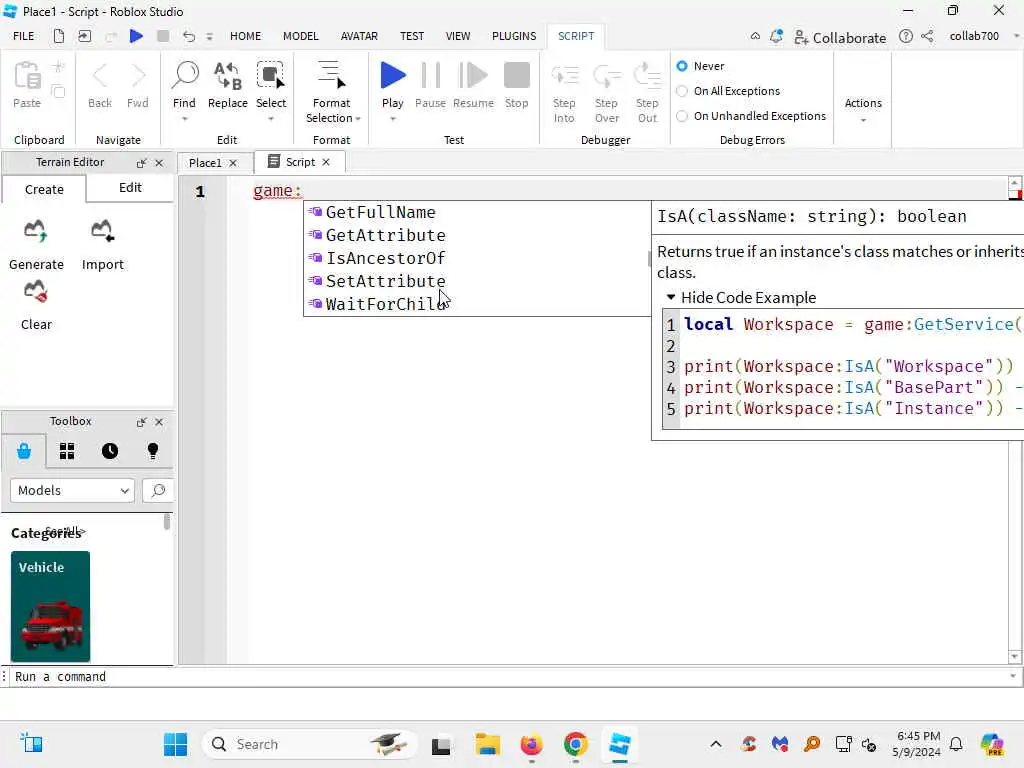Image resolution: width=1024 pixels, height=768 pixels.
Task: Click Step Over debugger icon
Action: point(607,76)
